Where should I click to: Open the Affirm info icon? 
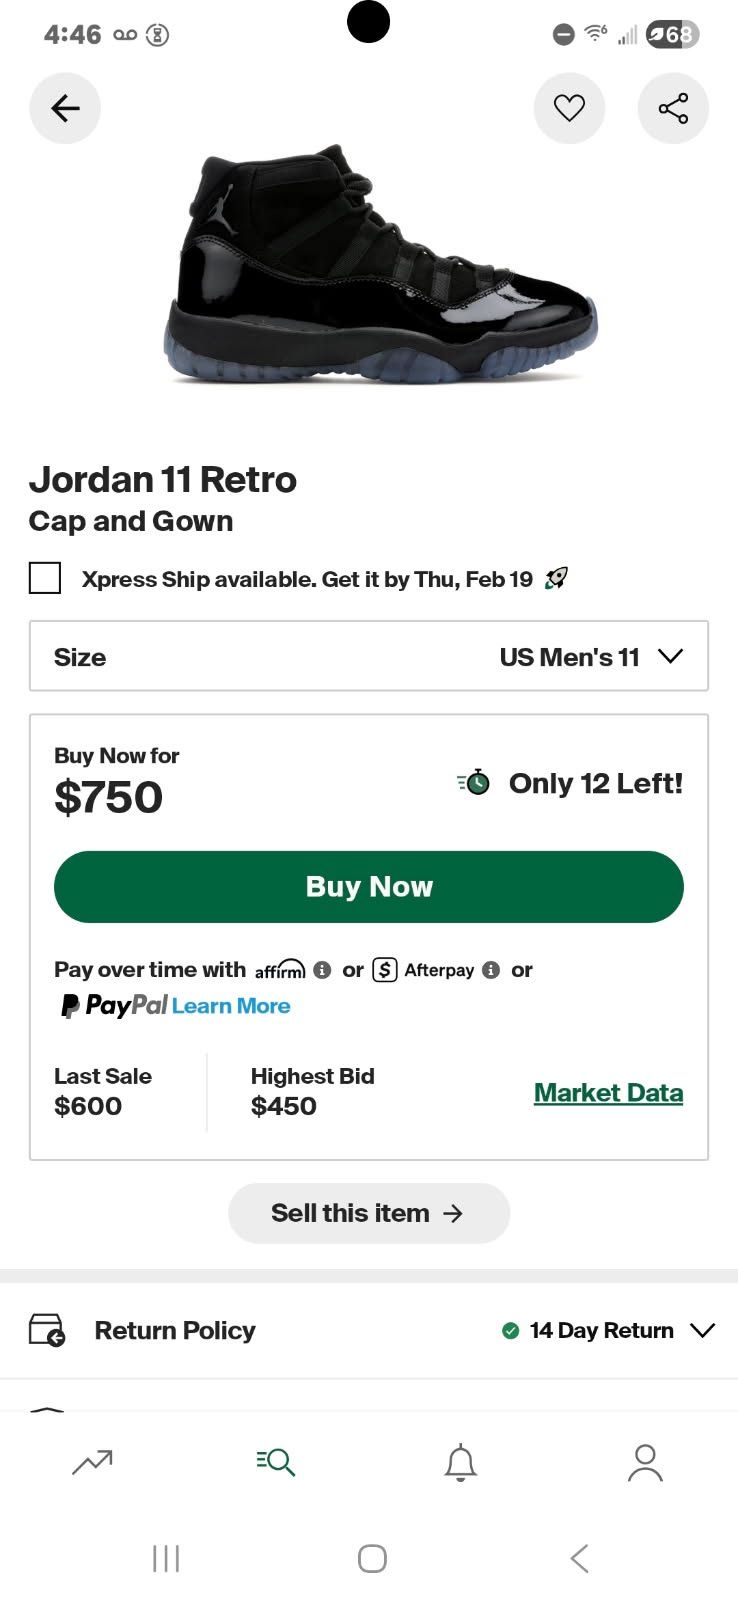(x=322, y=970)
